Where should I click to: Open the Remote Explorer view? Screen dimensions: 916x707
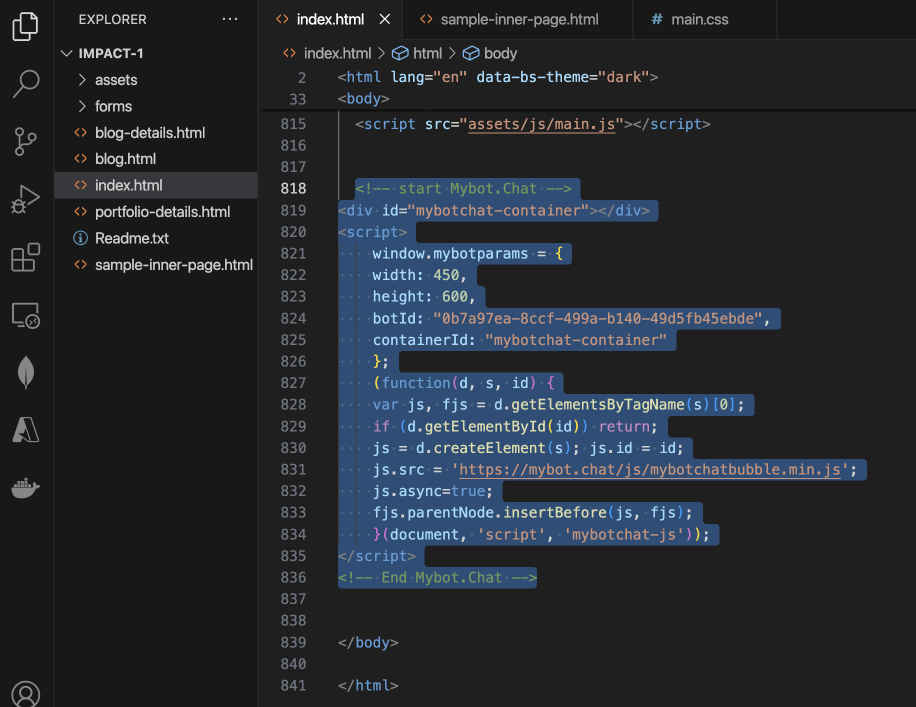tap(25, 315)
